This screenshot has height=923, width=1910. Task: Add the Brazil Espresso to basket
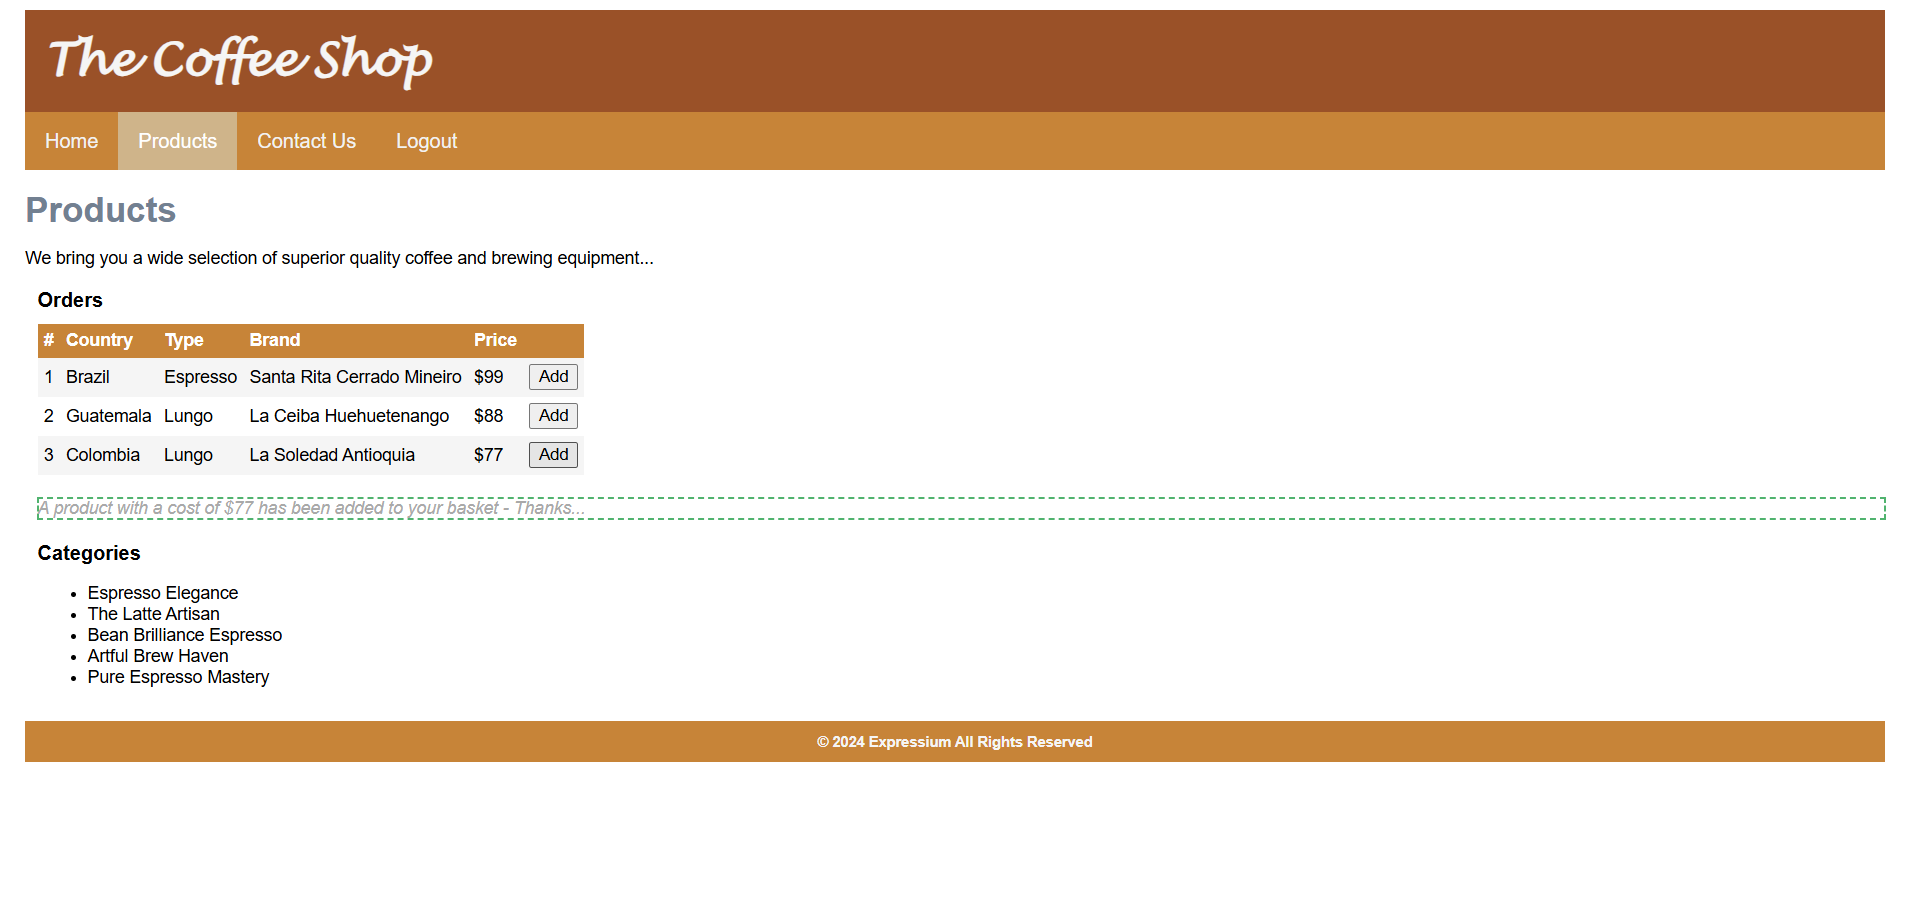pos(553,377)
